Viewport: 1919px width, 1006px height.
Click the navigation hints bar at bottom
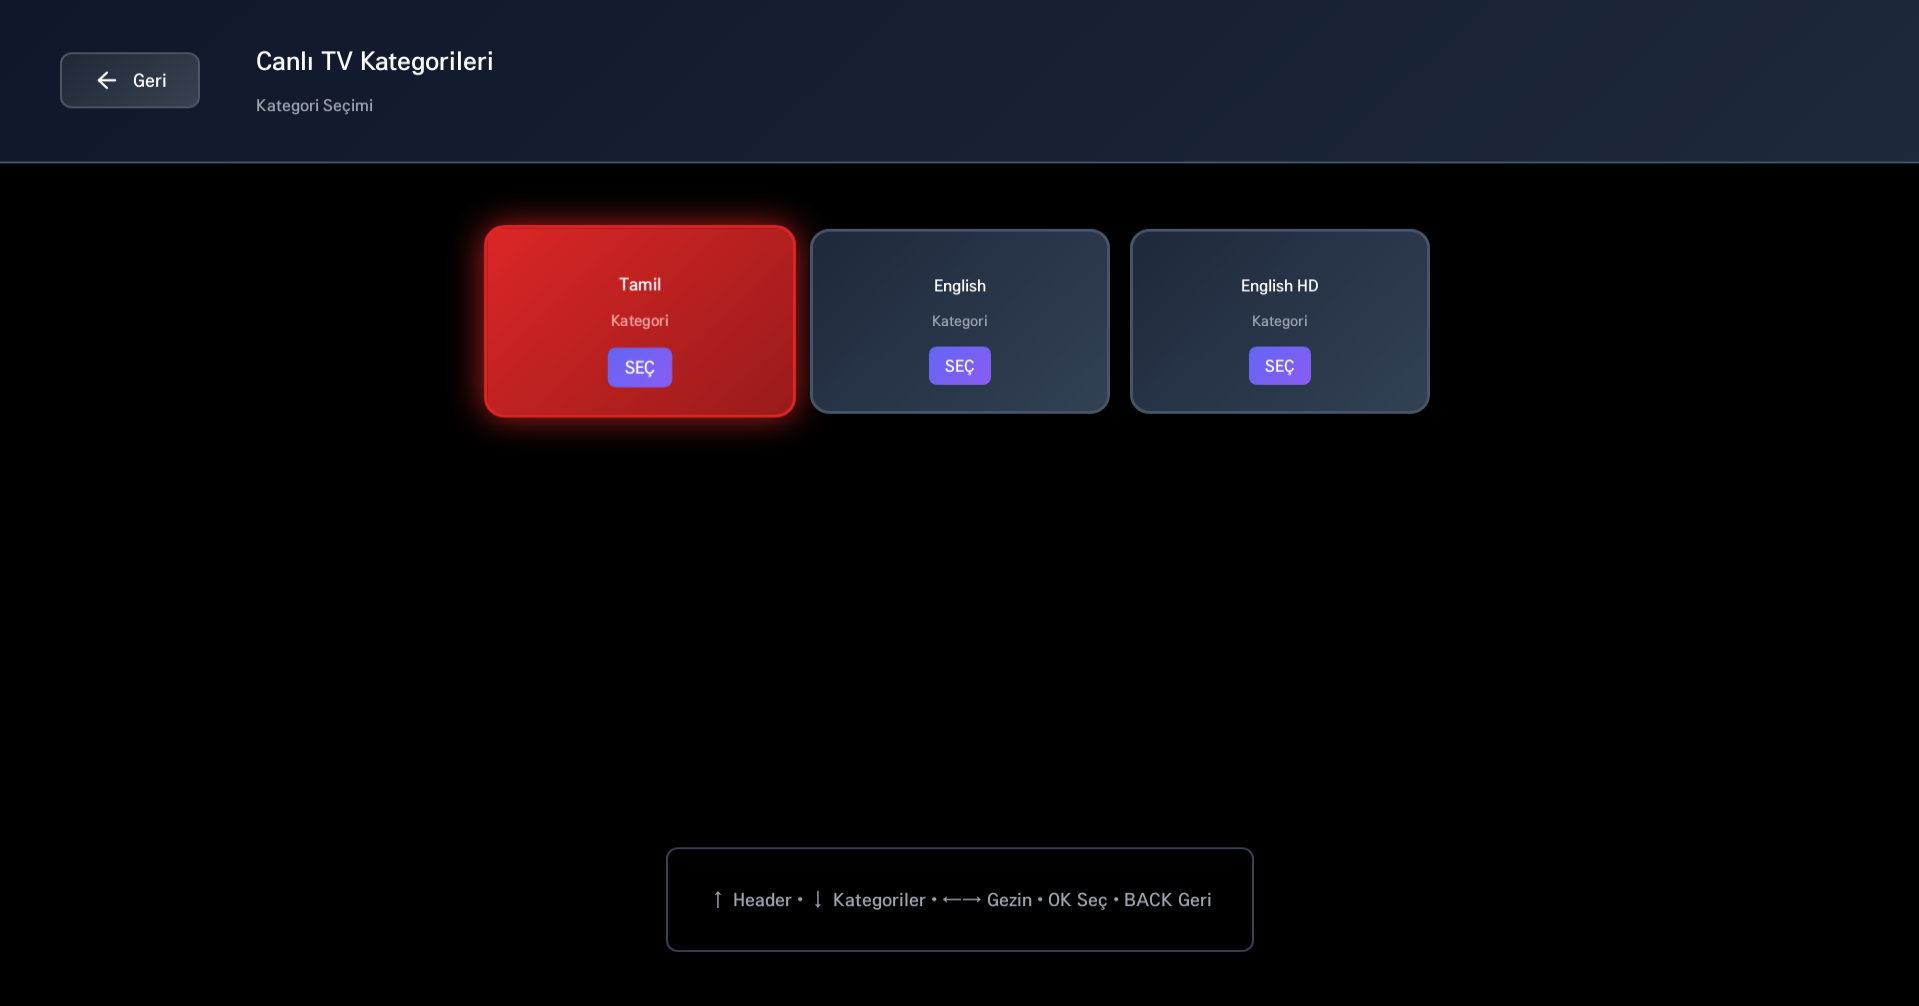959,899
